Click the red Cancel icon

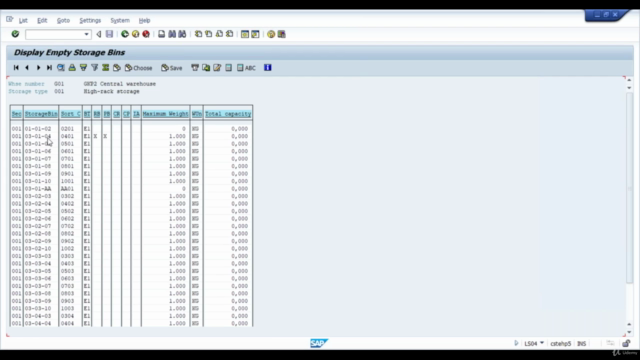pyautogui.click(x=146, y=34)
